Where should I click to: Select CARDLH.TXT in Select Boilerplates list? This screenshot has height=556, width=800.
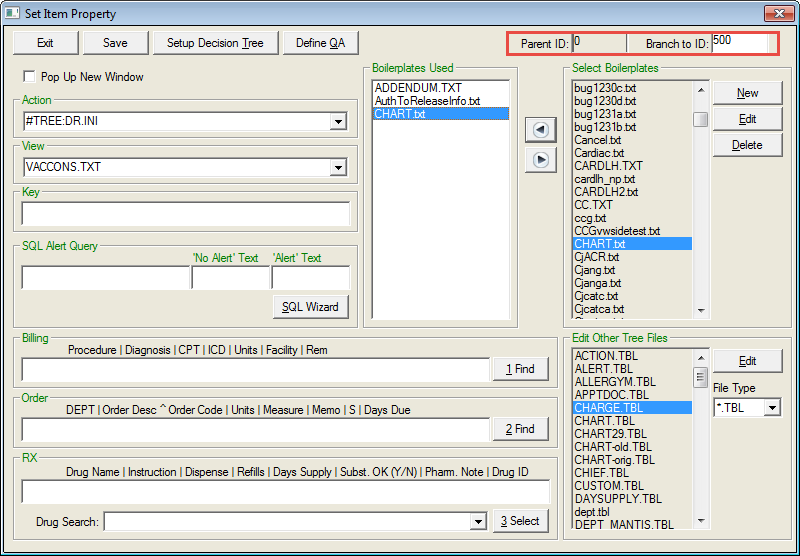608,166
